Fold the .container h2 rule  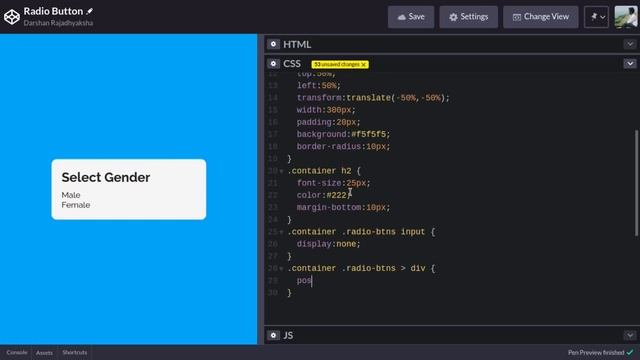pyautogui.click(x=282, y=171)
